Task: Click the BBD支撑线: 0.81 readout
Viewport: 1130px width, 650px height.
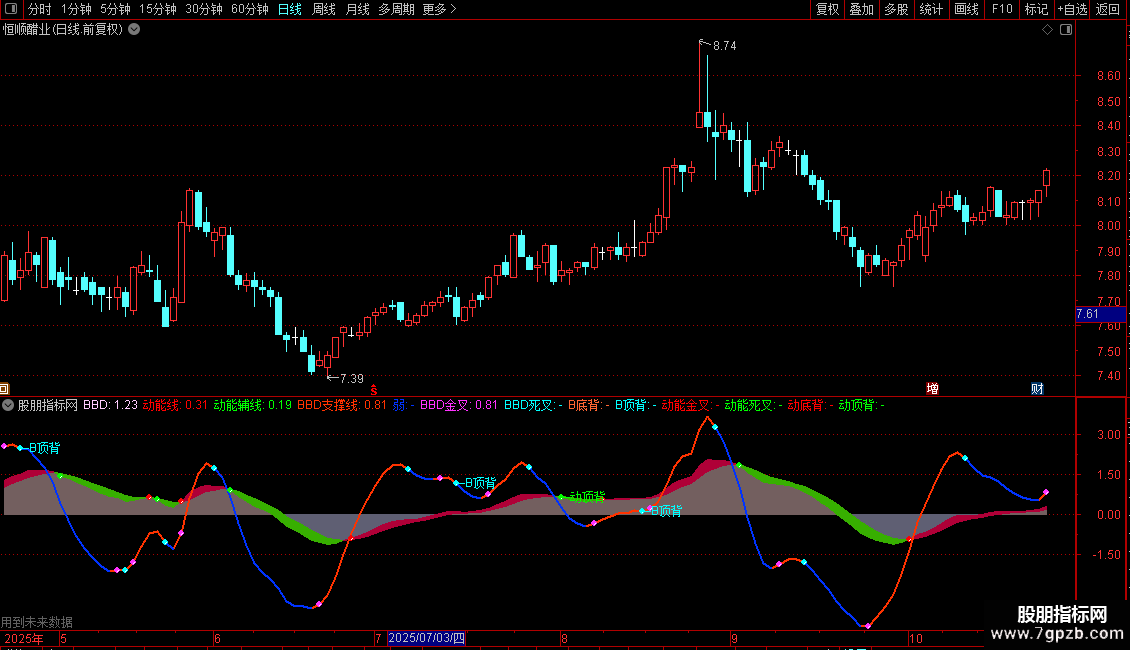Action: pyautogui.click(x=342, y=405)
